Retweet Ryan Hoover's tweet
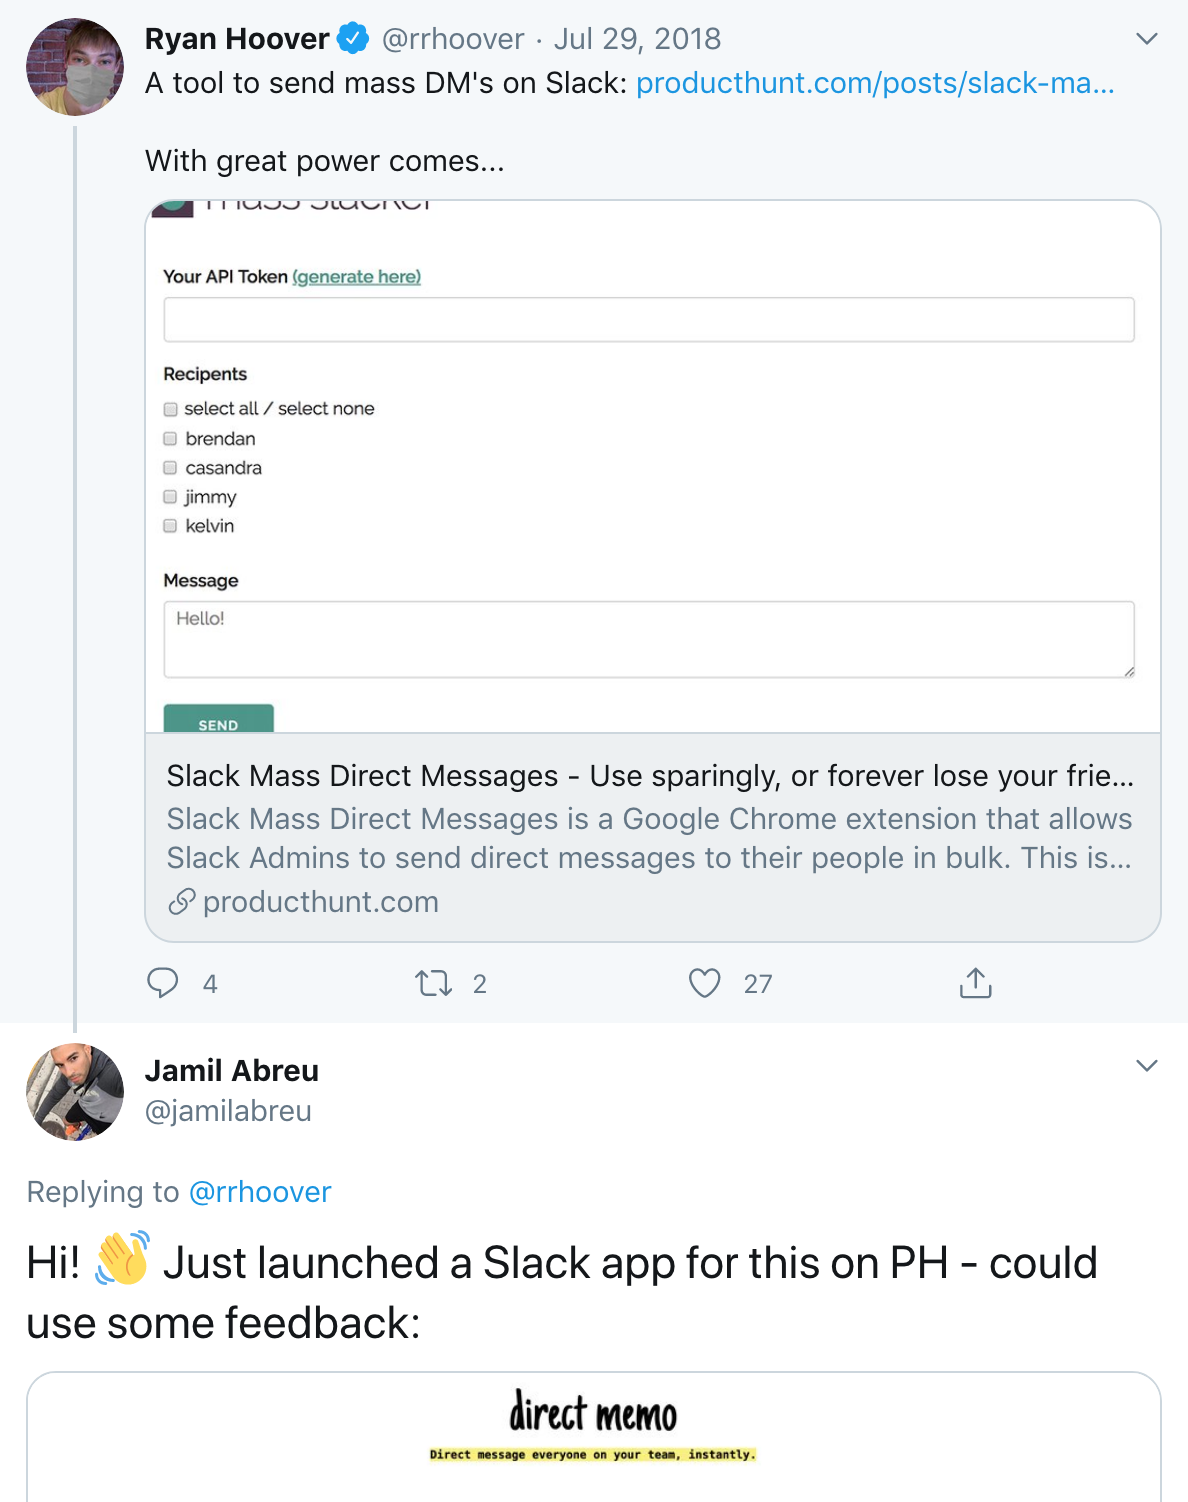Viewport: 1188px width, 1502px height. 434,984
